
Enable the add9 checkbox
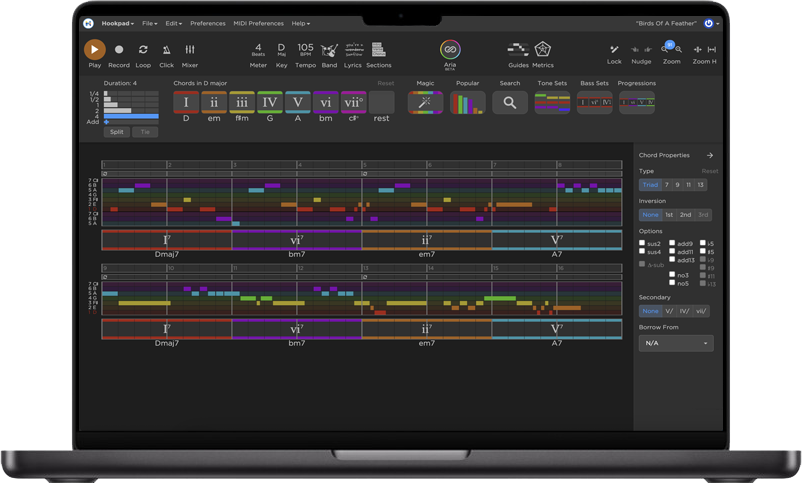pyautogui.click(x=672, y=244)
